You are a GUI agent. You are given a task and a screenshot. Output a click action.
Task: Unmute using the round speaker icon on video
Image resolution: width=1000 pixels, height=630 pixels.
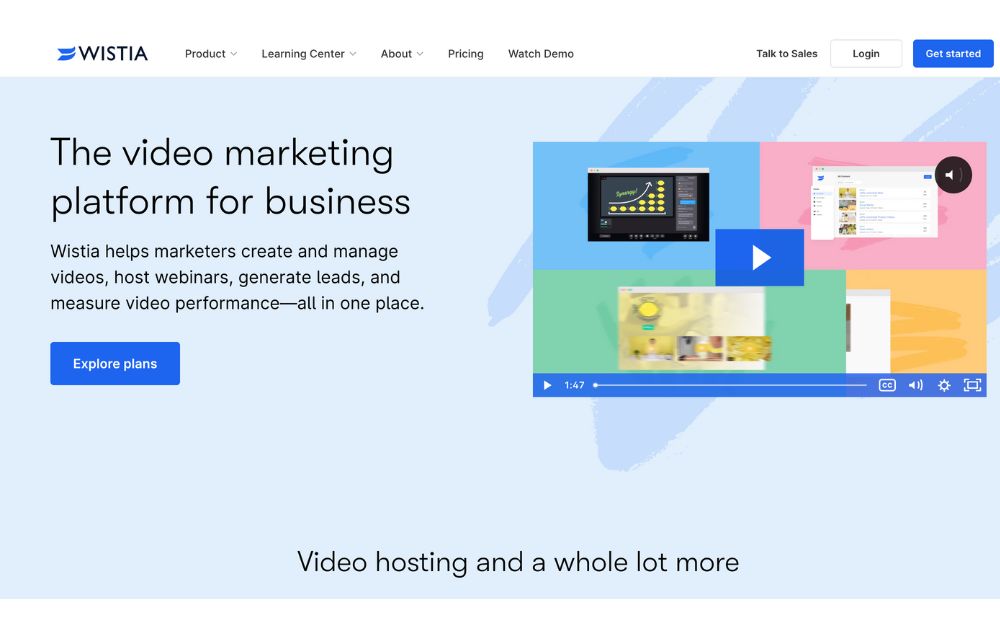(x=953, y=175)
